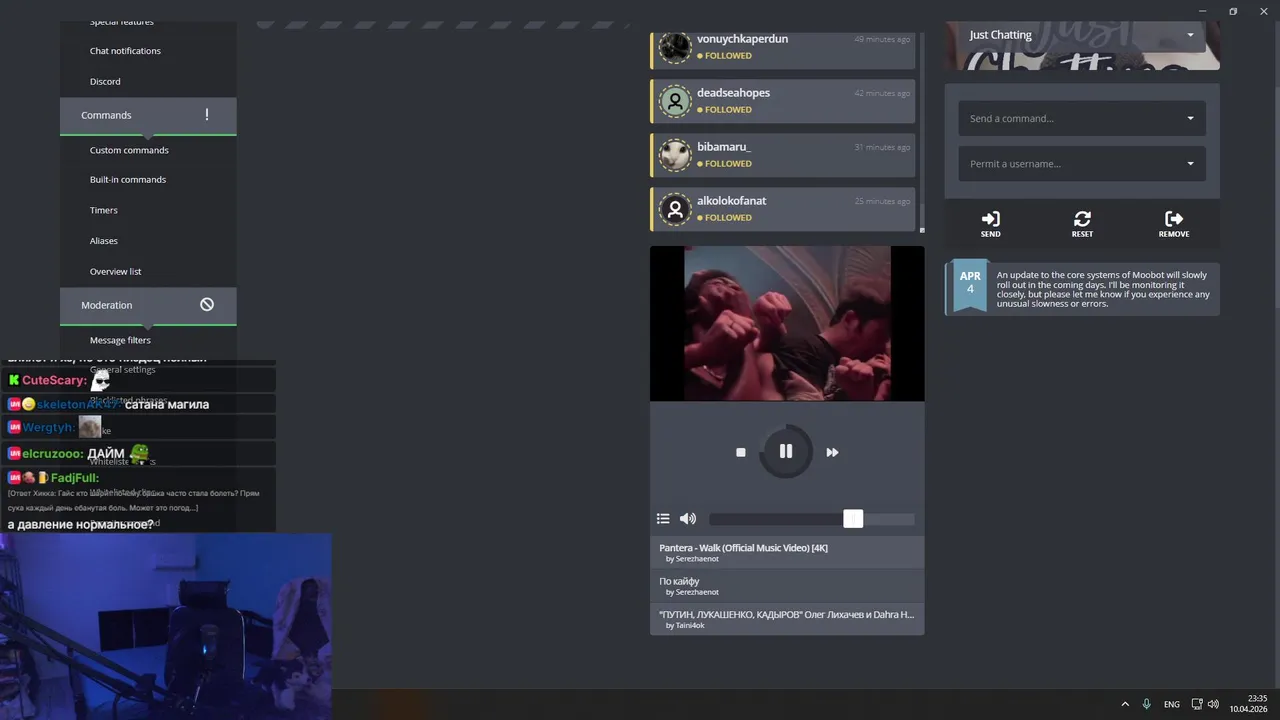Switch the ENG input language
This screenshot has width=1280, height=720.
click(1172, 704)
